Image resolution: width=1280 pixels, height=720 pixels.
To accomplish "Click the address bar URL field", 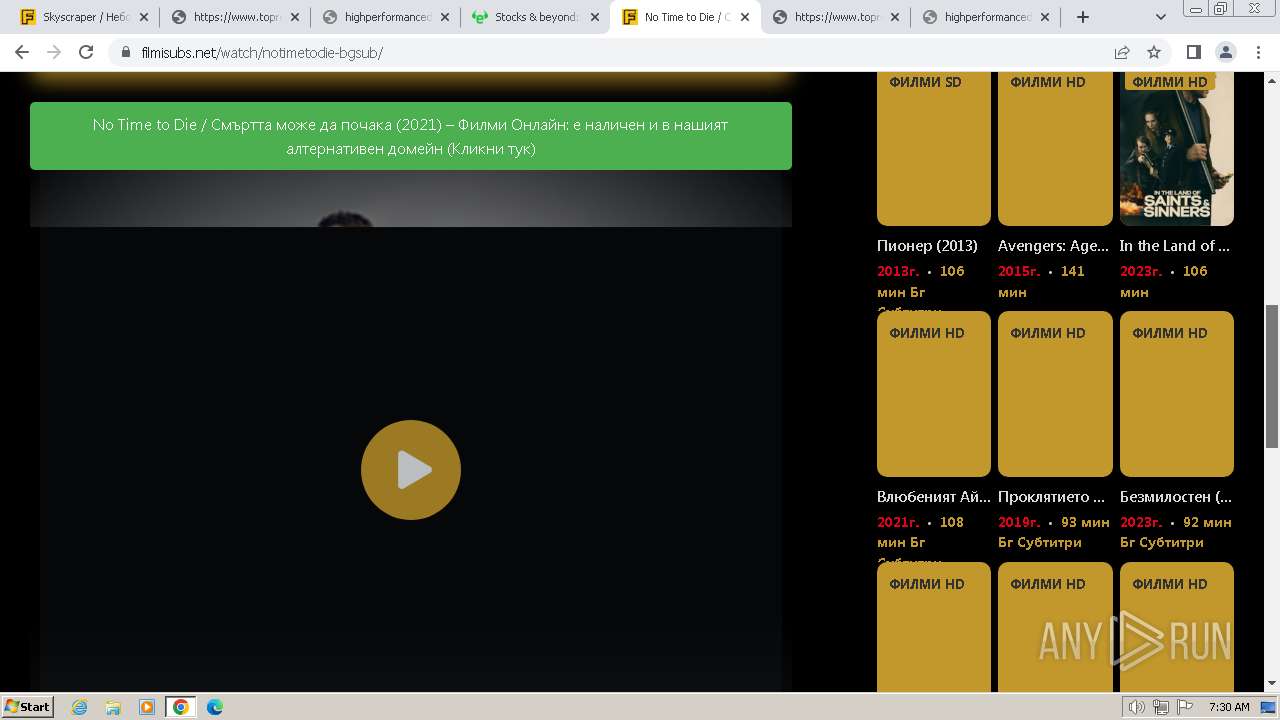I will point(610,53).
